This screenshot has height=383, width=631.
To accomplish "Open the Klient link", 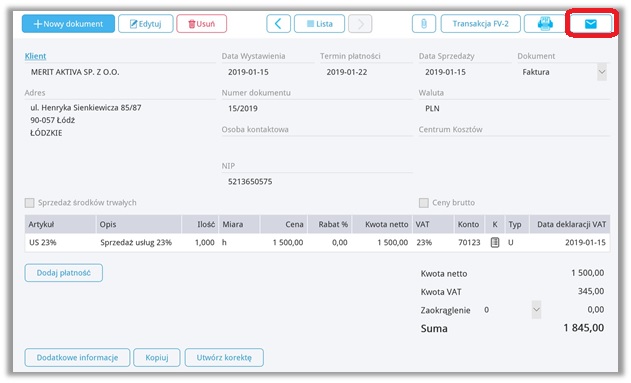I will click(35, 56).
